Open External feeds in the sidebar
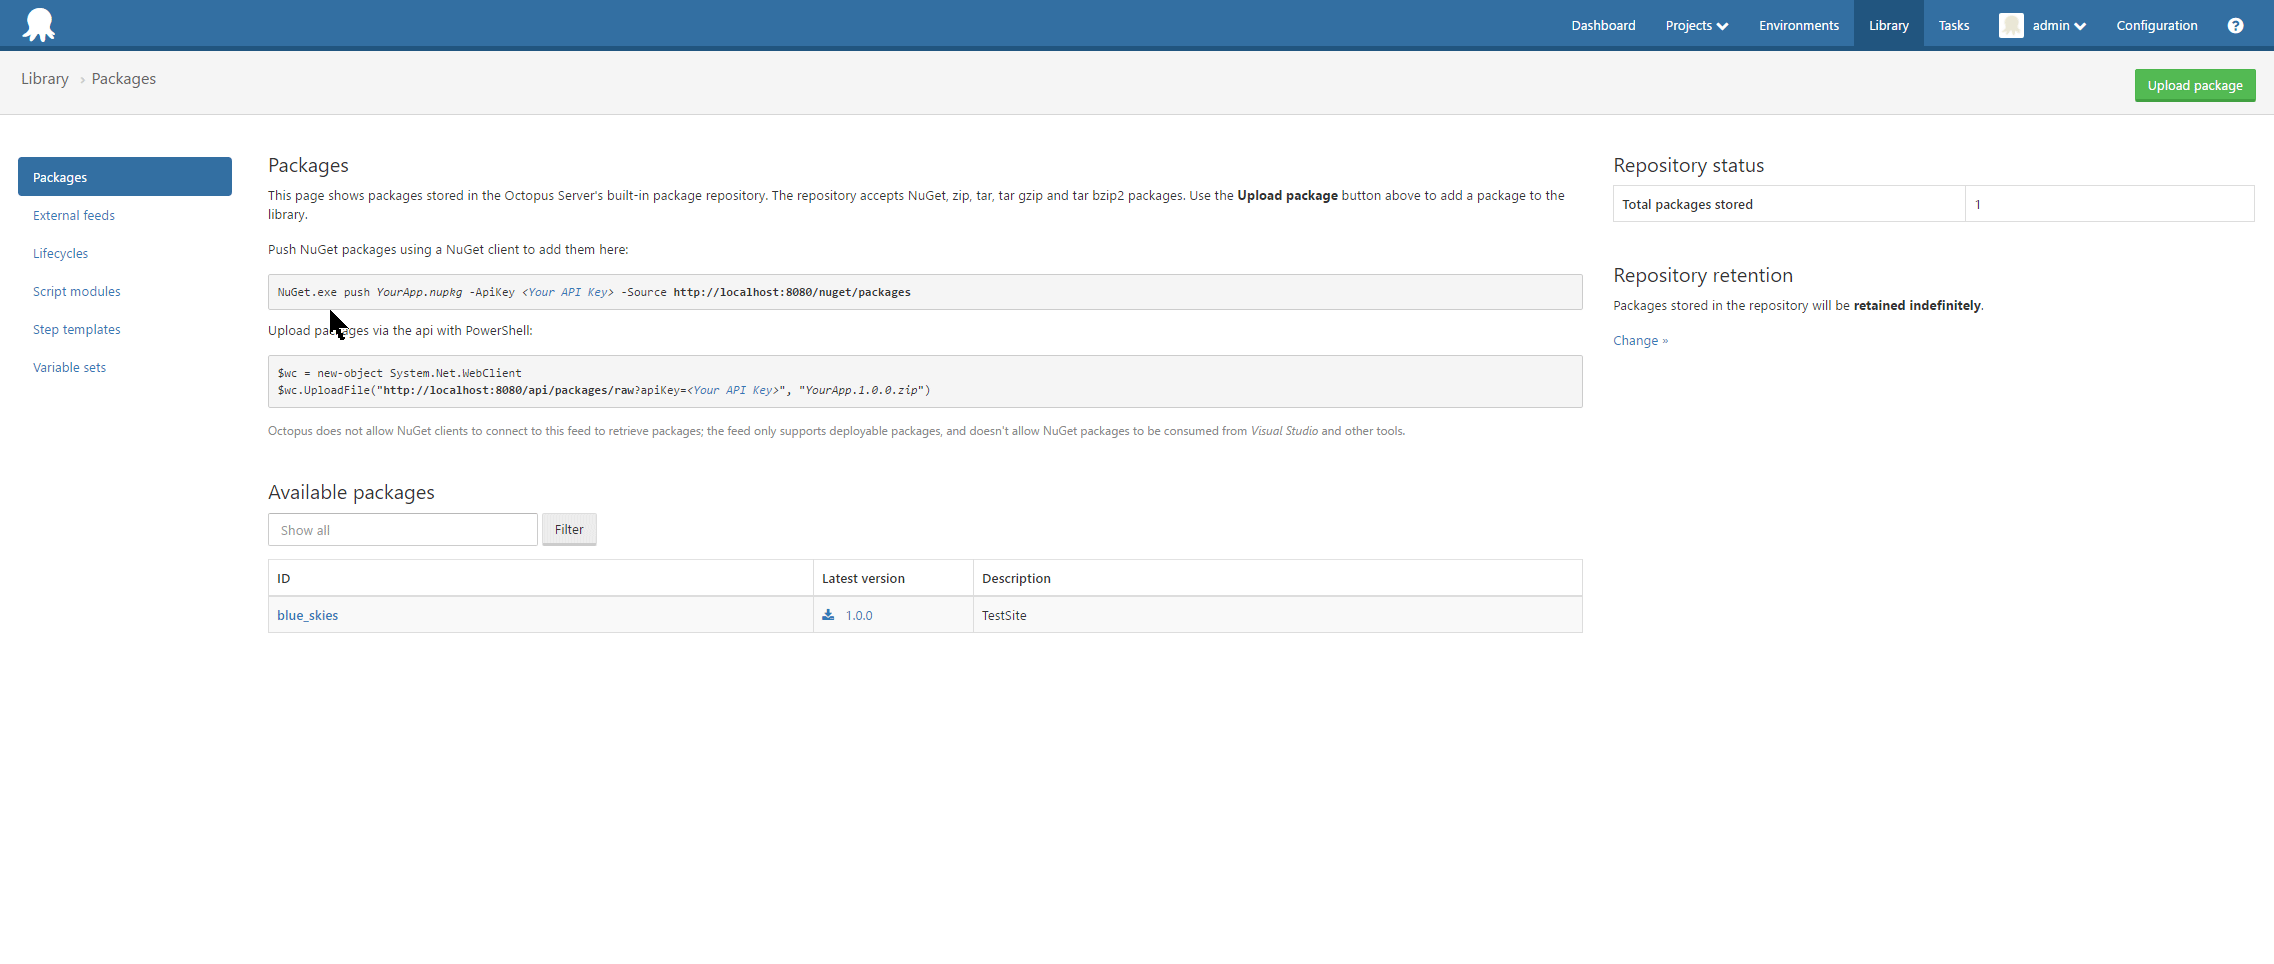This screenshot has height=964, width=2274. 74,215
